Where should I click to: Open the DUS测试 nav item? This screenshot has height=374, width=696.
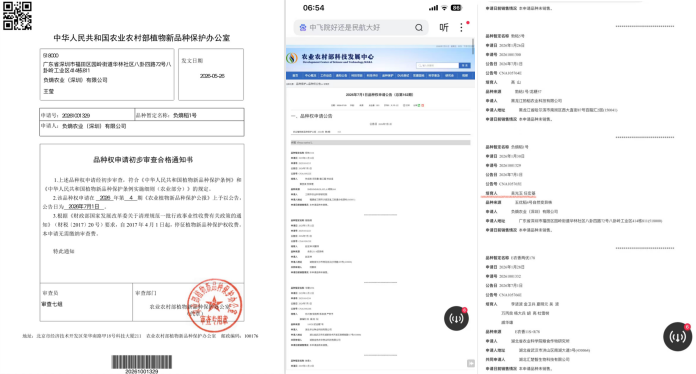point(403,76)
